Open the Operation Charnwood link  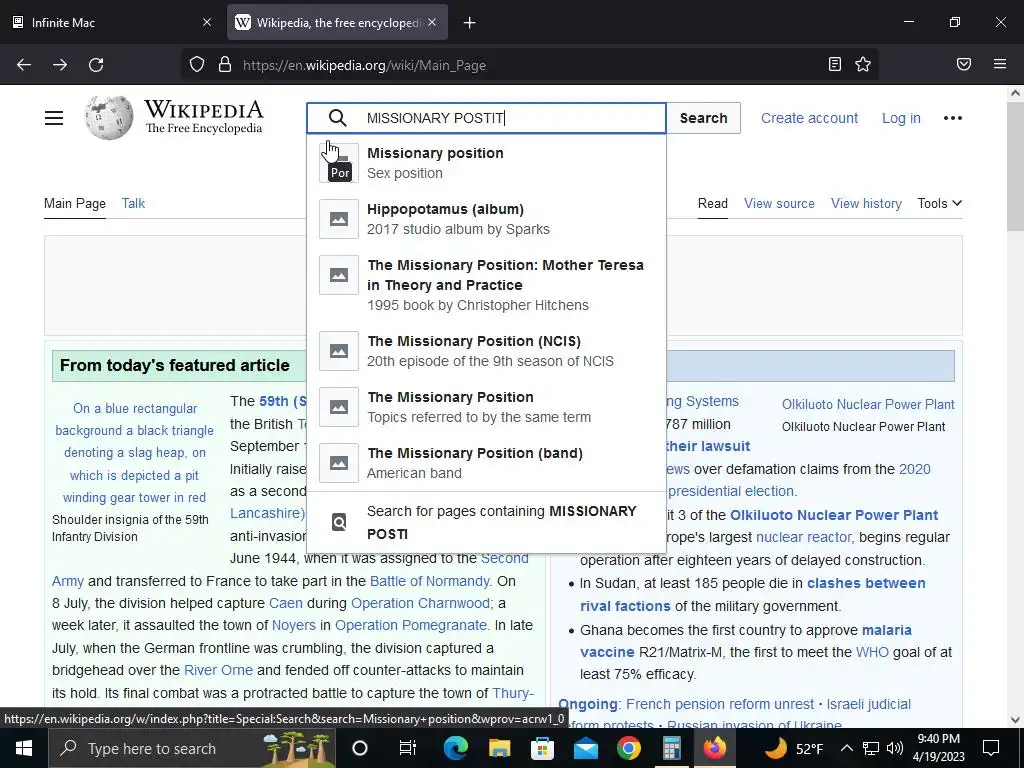point(420,603)
